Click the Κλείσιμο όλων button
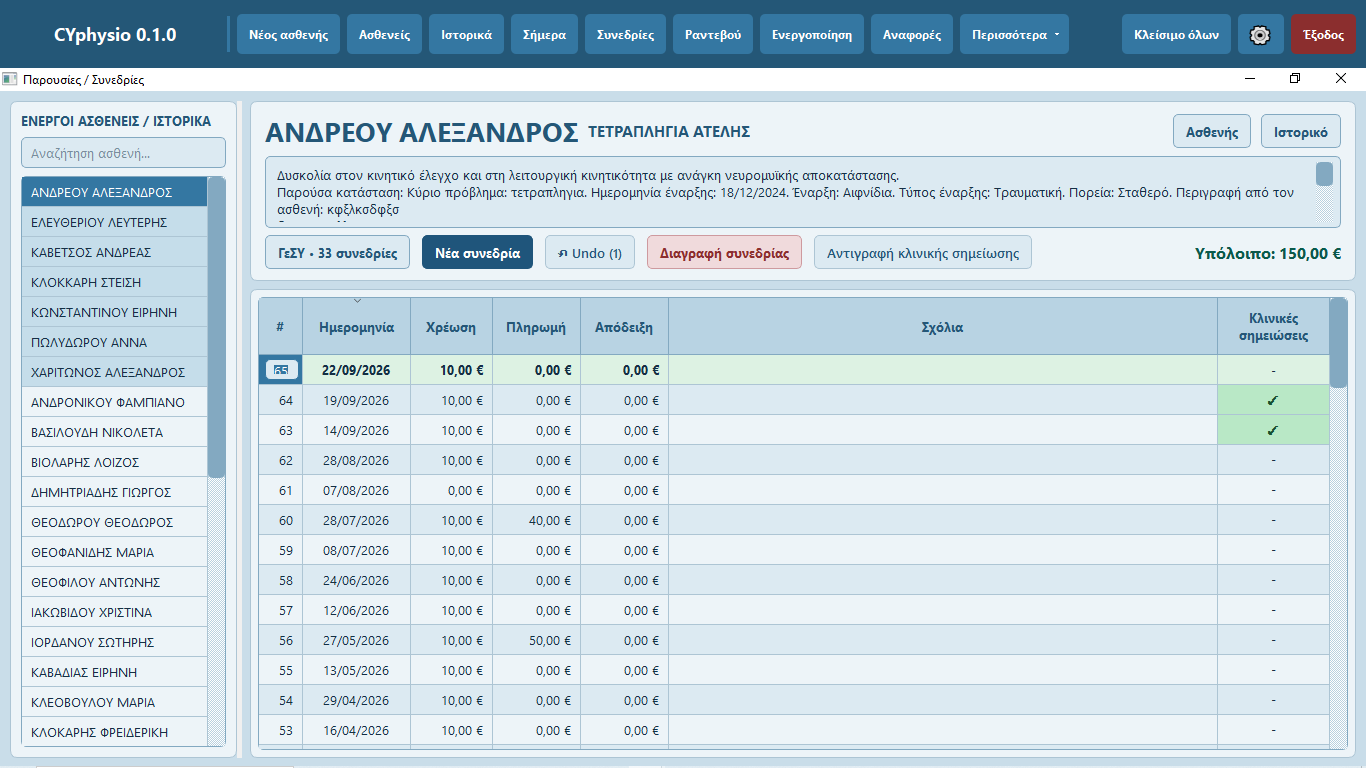1366x768 pixels. [1176, 34]
